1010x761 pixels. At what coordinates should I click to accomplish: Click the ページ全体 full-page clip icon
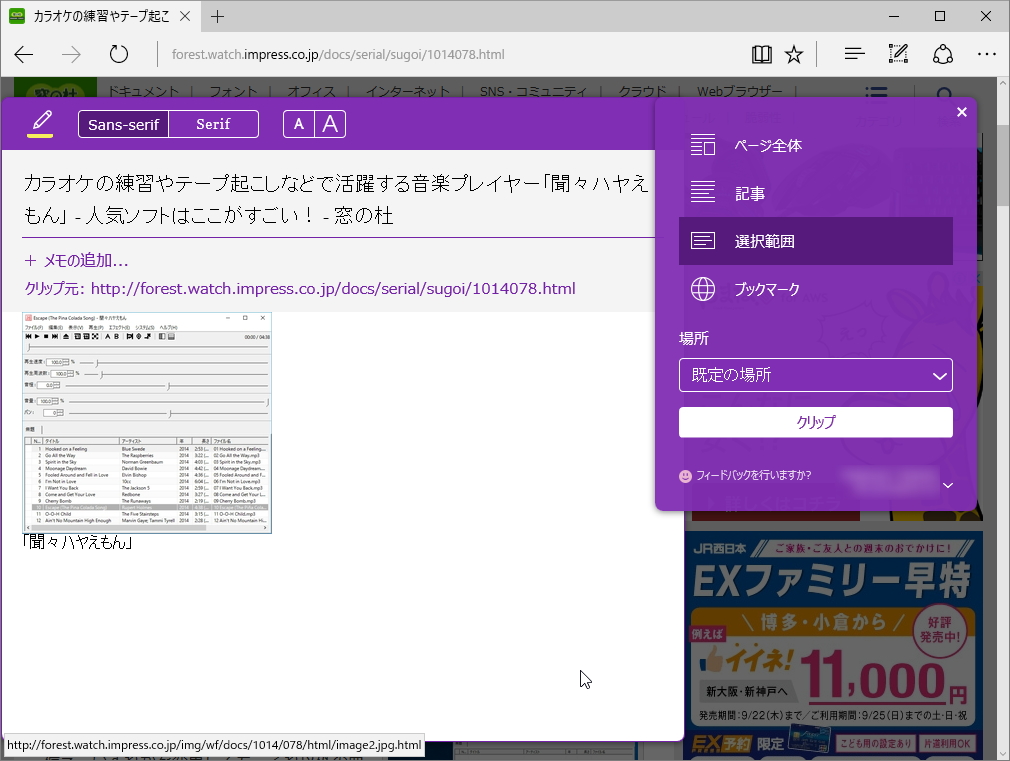coord(704,145)
